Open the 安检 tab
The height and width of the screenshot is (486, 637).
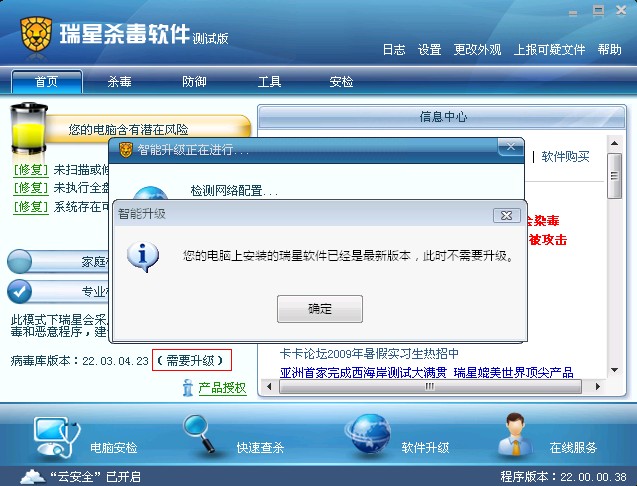(x=341, y=82)
